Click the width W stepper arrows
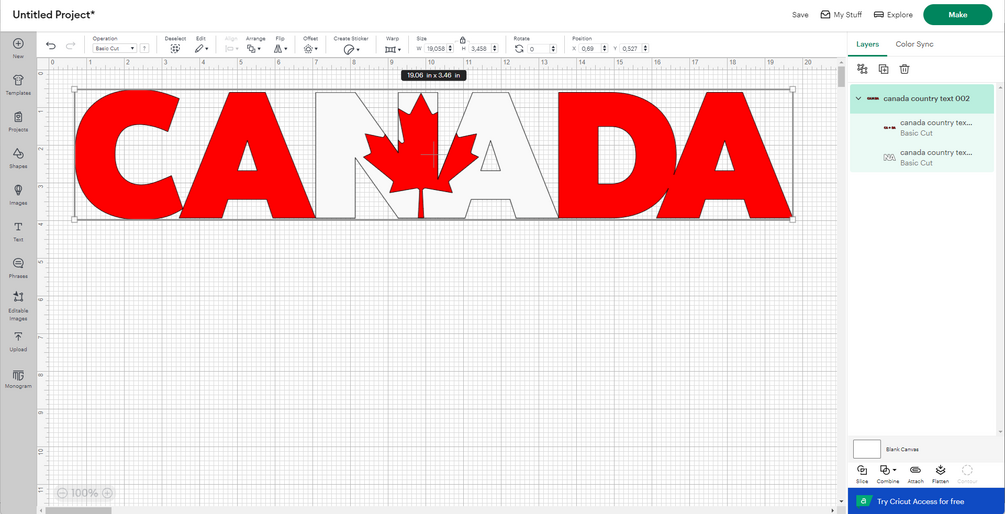The width and height of the screenshot is (1005, 514). click(450, 49)
